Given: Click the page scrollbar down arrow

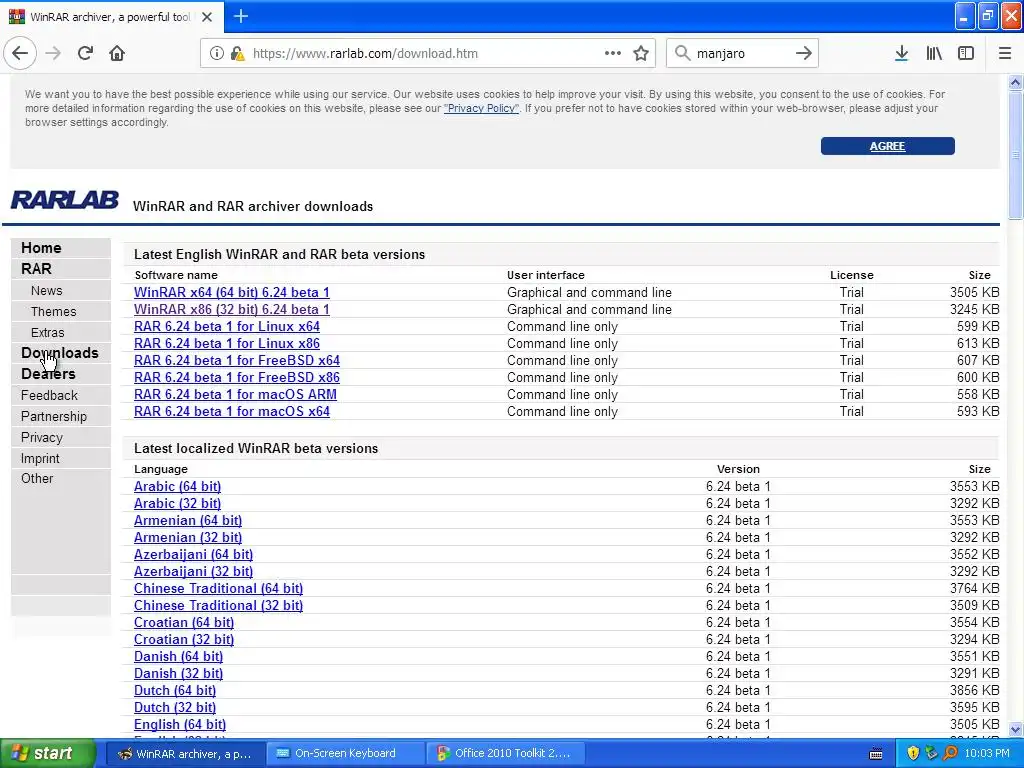Looking at the screenshot, I should coord(1016,729).
